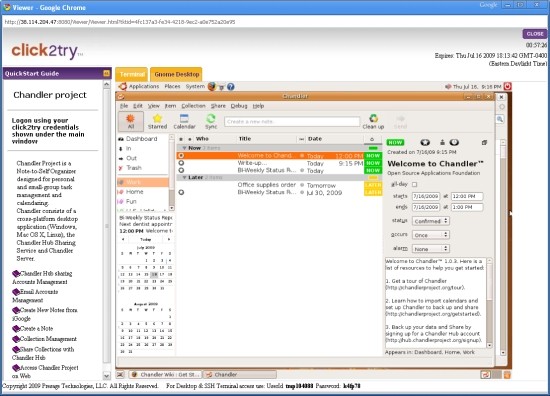This screenshot has width=550, height=396.
Task: Toggle triage circle on Write-up row
Action: 181,163
